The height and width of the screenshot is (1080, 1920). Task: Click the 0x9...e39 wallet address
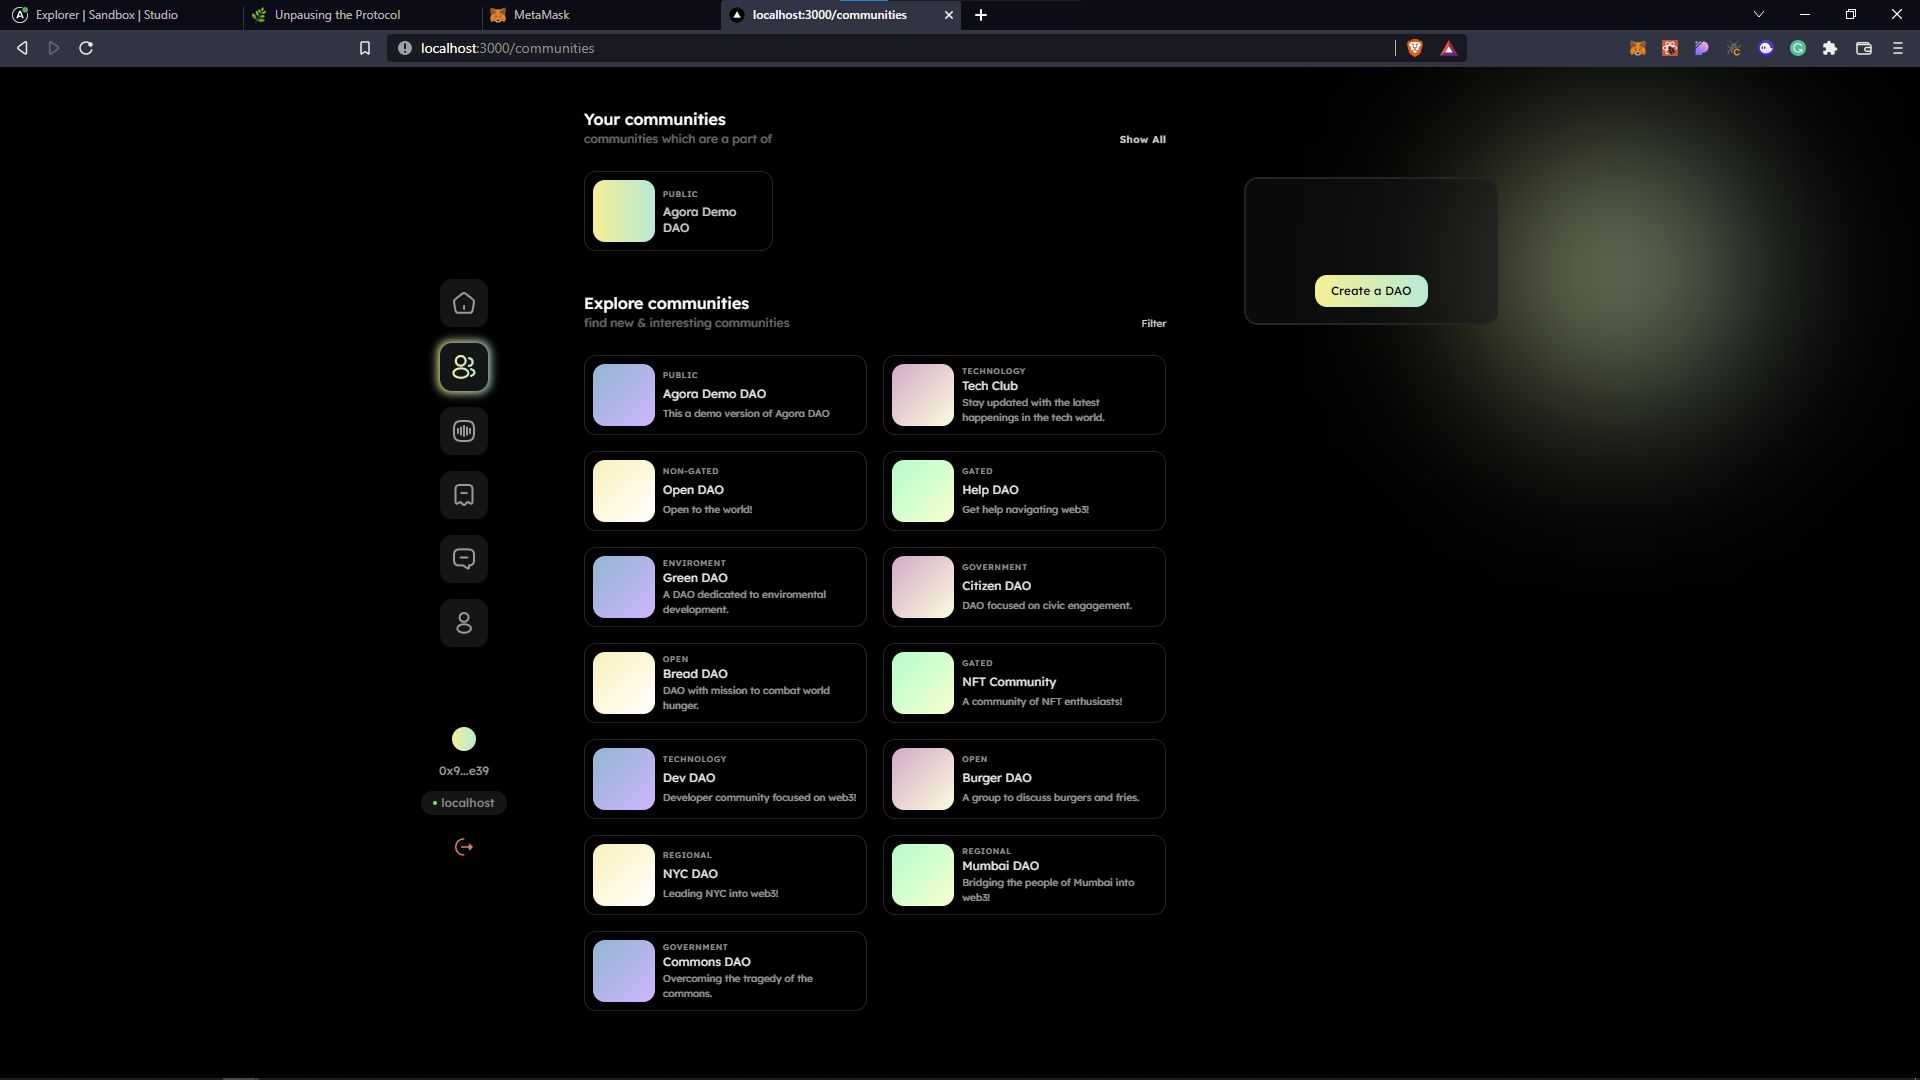(x=463, y=771)
